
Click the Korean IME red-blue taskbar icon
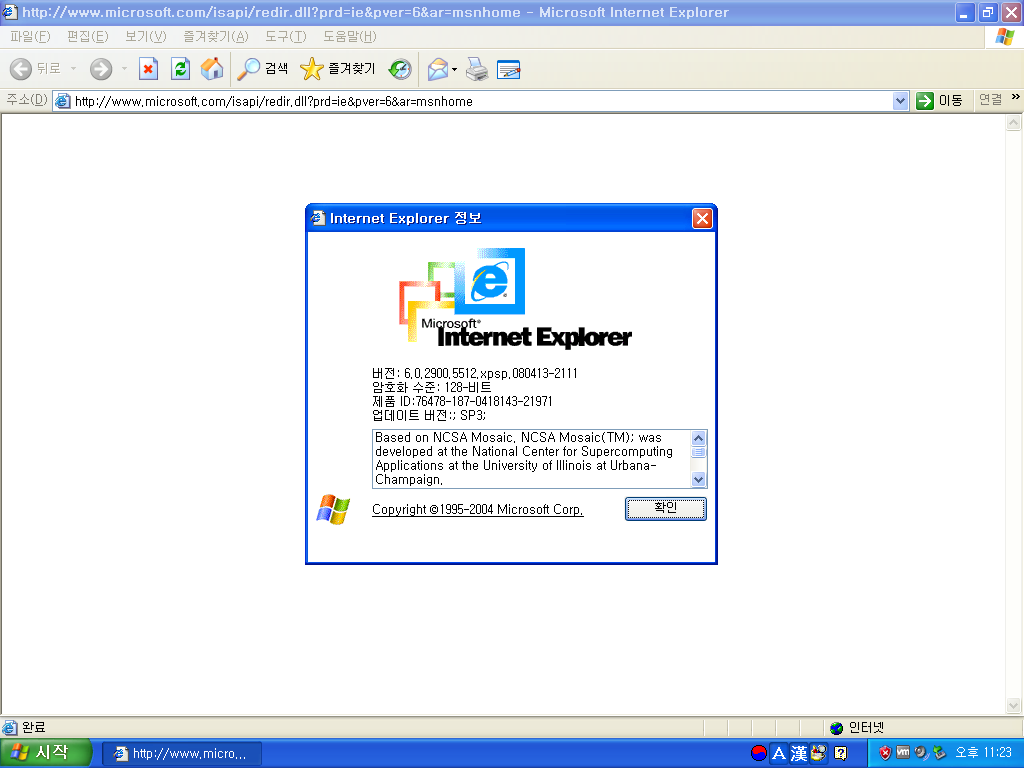tap(758, 753)
